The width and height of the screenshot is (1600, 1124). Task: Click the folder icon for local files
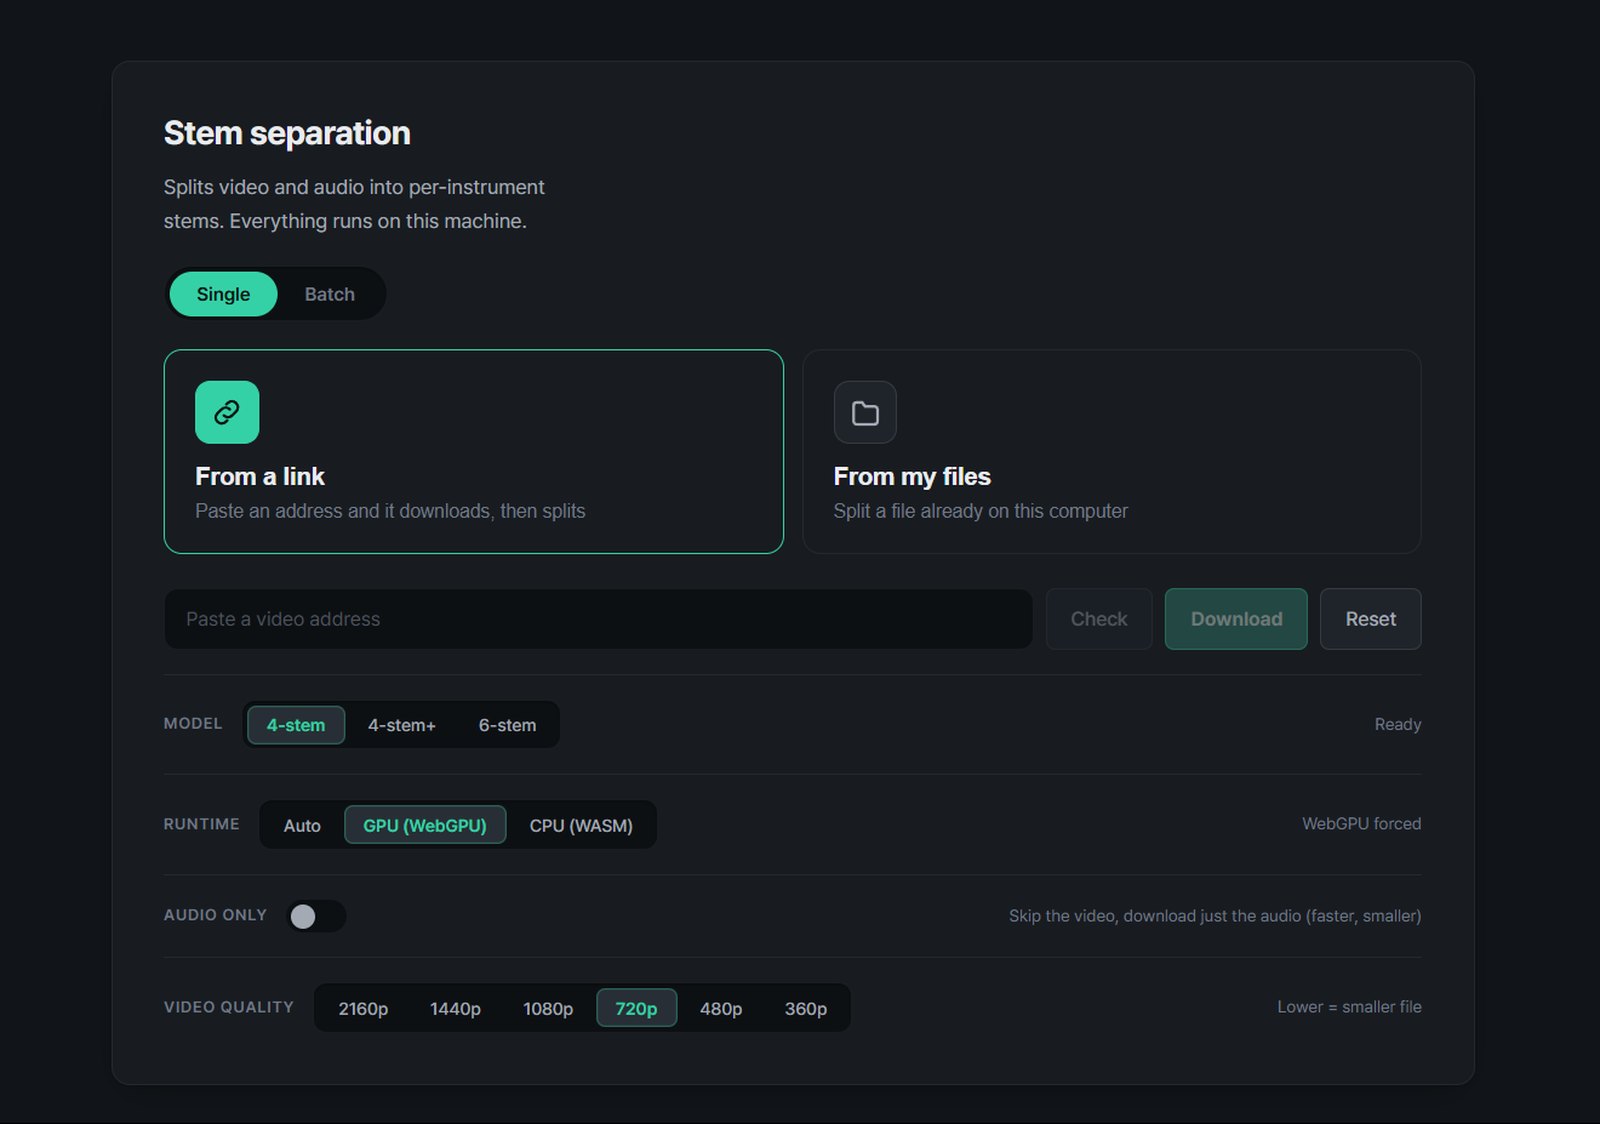coord(865,412)
